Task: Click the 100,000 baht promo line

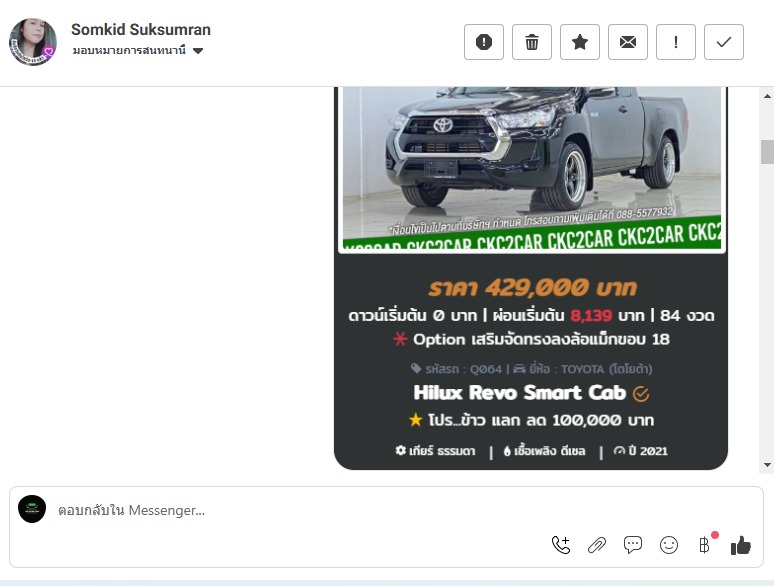Action: 531,420
